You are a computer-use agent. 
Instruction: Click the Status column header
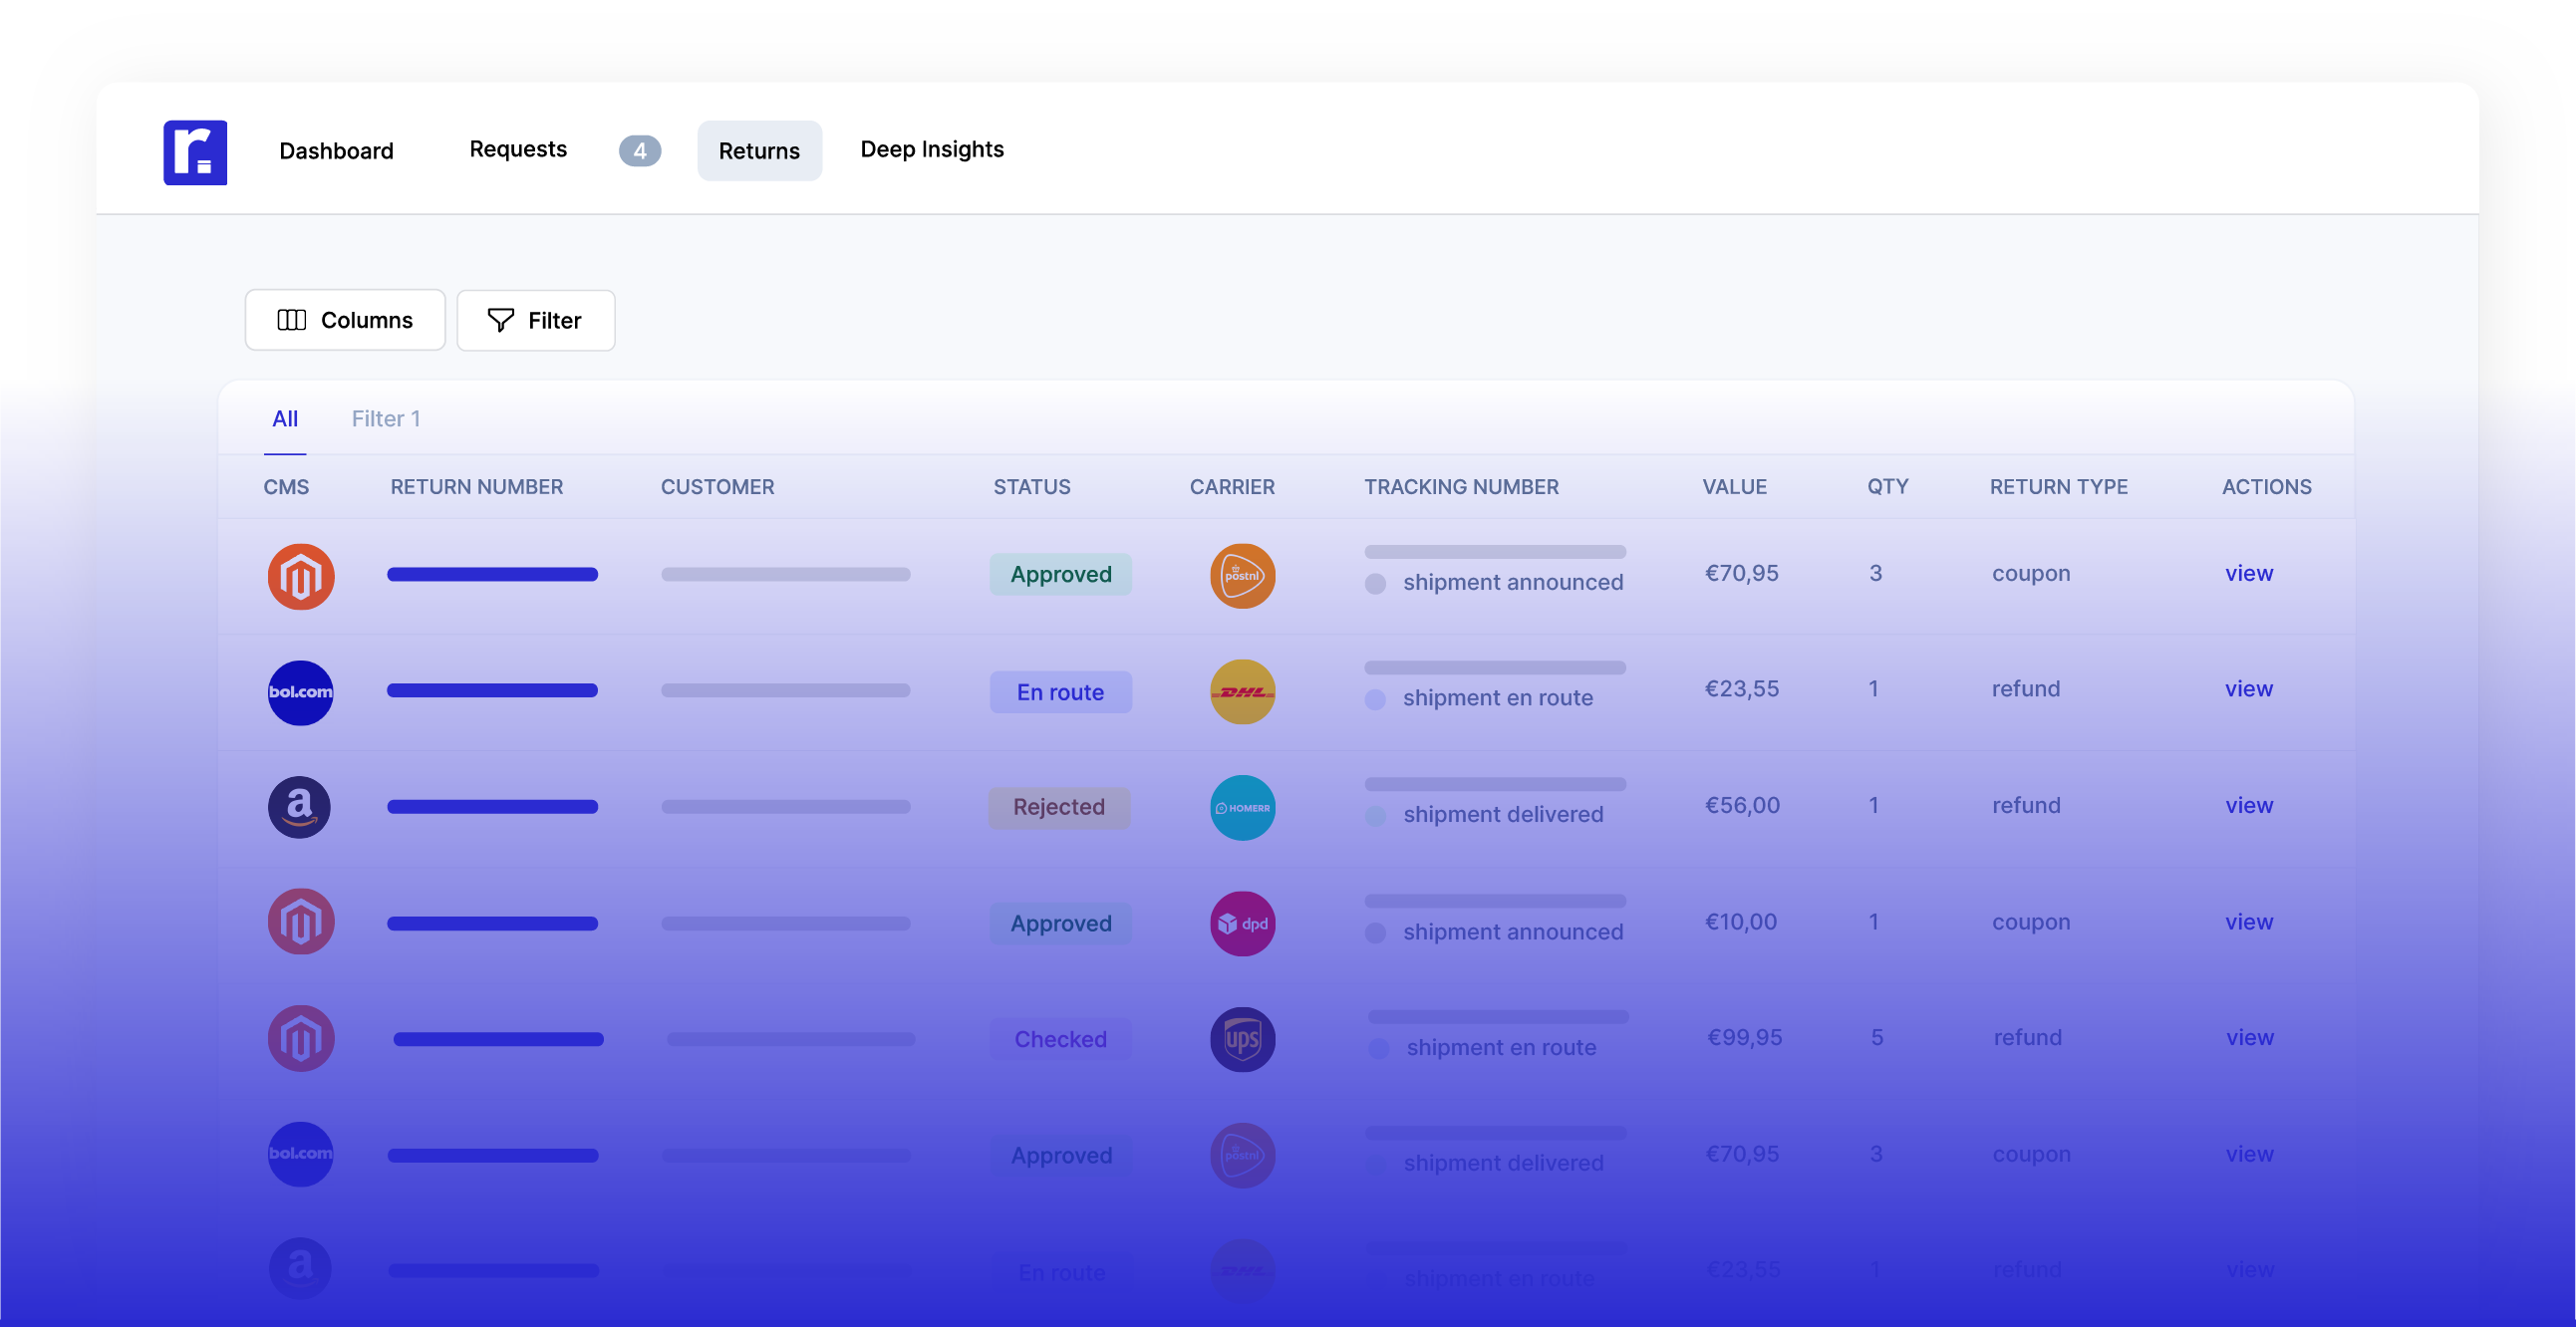pyautogui.click(x=1032, y=487)
